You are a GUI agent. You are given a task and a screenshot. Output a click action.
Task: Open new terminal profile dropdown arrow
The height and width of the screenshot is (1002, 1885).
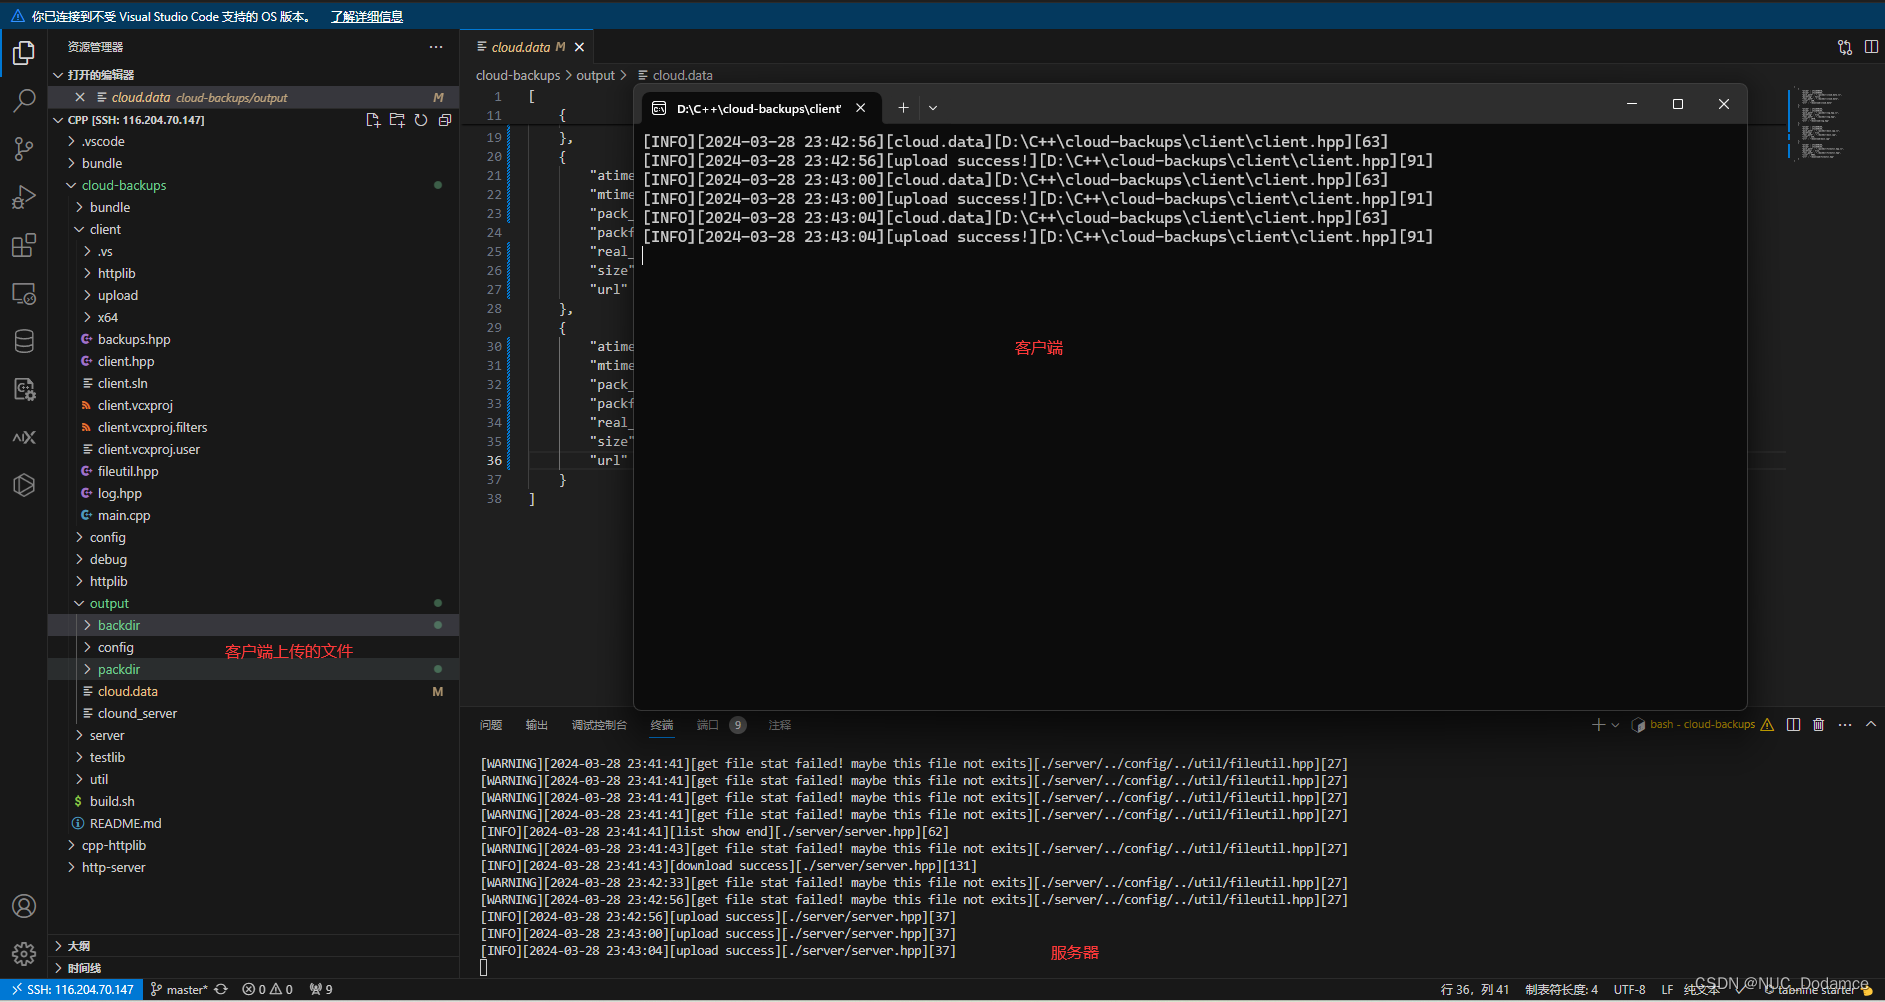[1615, 725]
